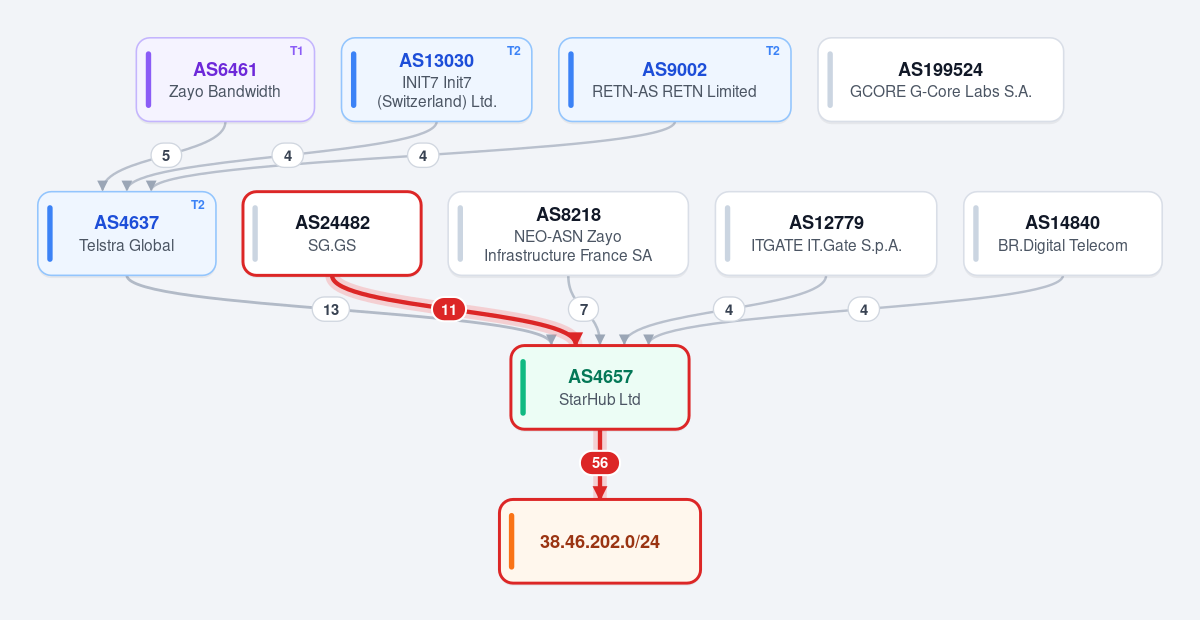This screenshot has width=1200, height=620.
Task: Click the AS4657 StarHub Ltd node
Action: click(x=600, y=387)
